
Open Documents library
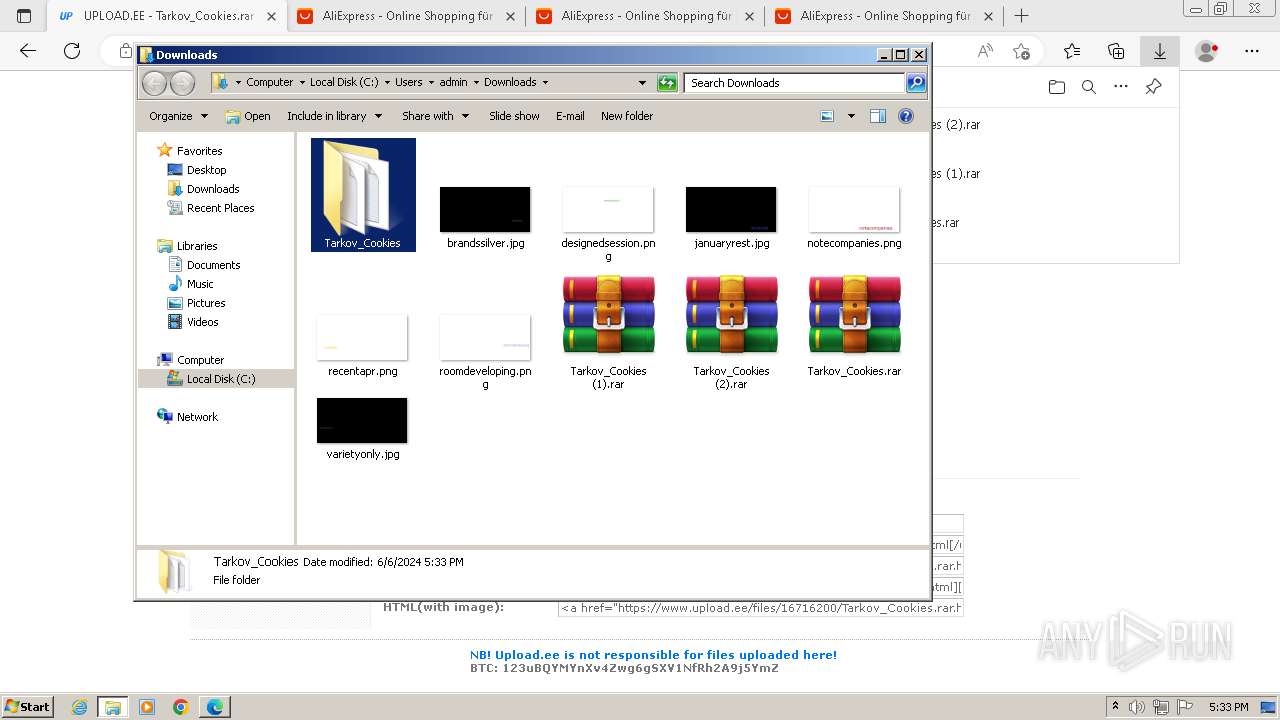[x=213, y=265]
